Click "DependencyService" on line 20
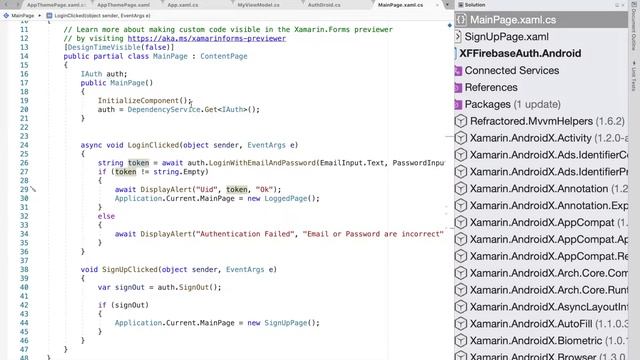Image resolution: width=640 pixels, height=360 pixels. click(164, 109)
